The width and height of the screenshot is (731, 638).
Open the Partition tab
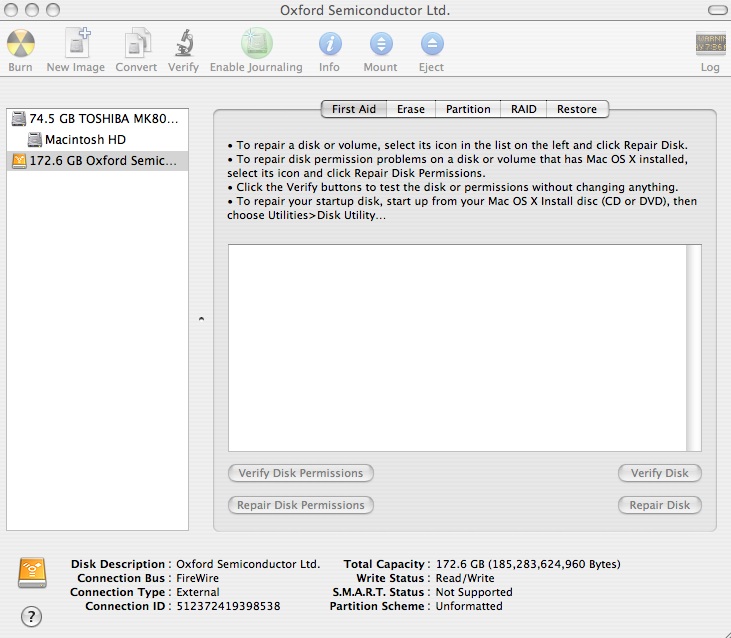468,109
